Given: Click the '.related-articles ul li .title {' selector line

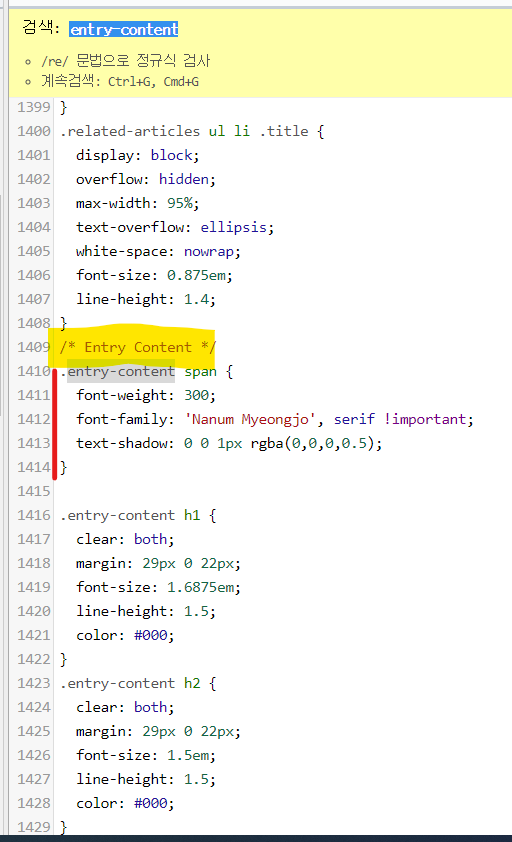Looking at the screenshot, I should pos(192,131).
